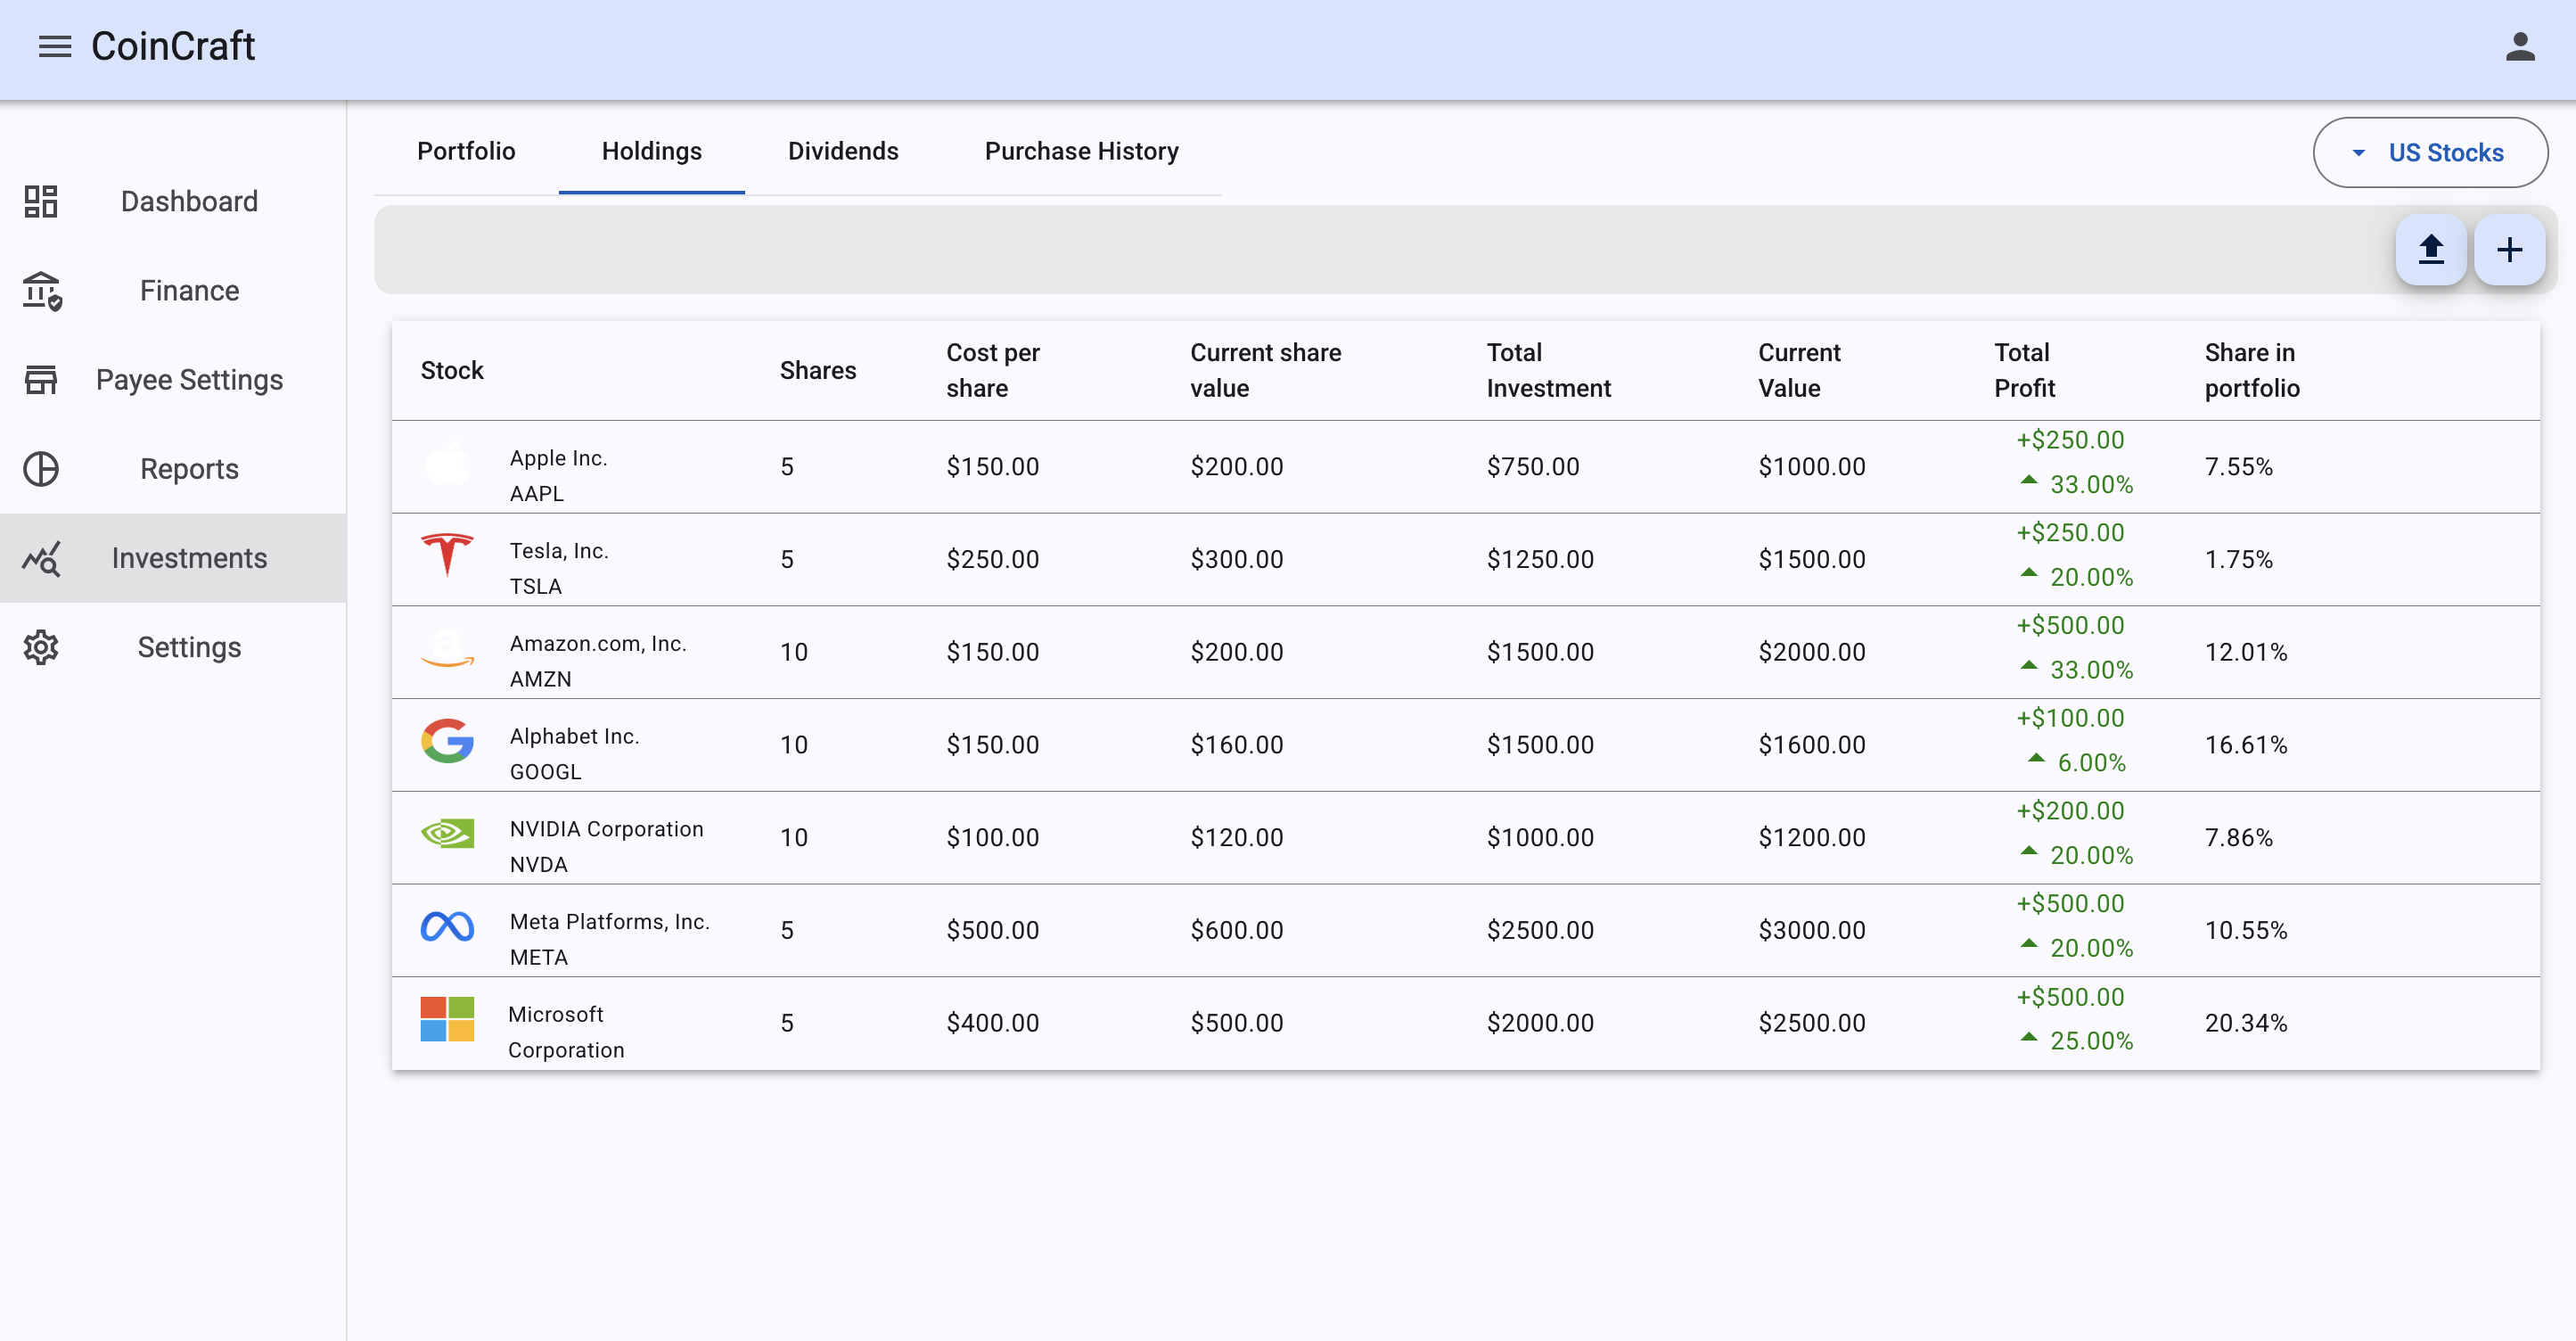Open Settings in the sidebar

[173, 647]
